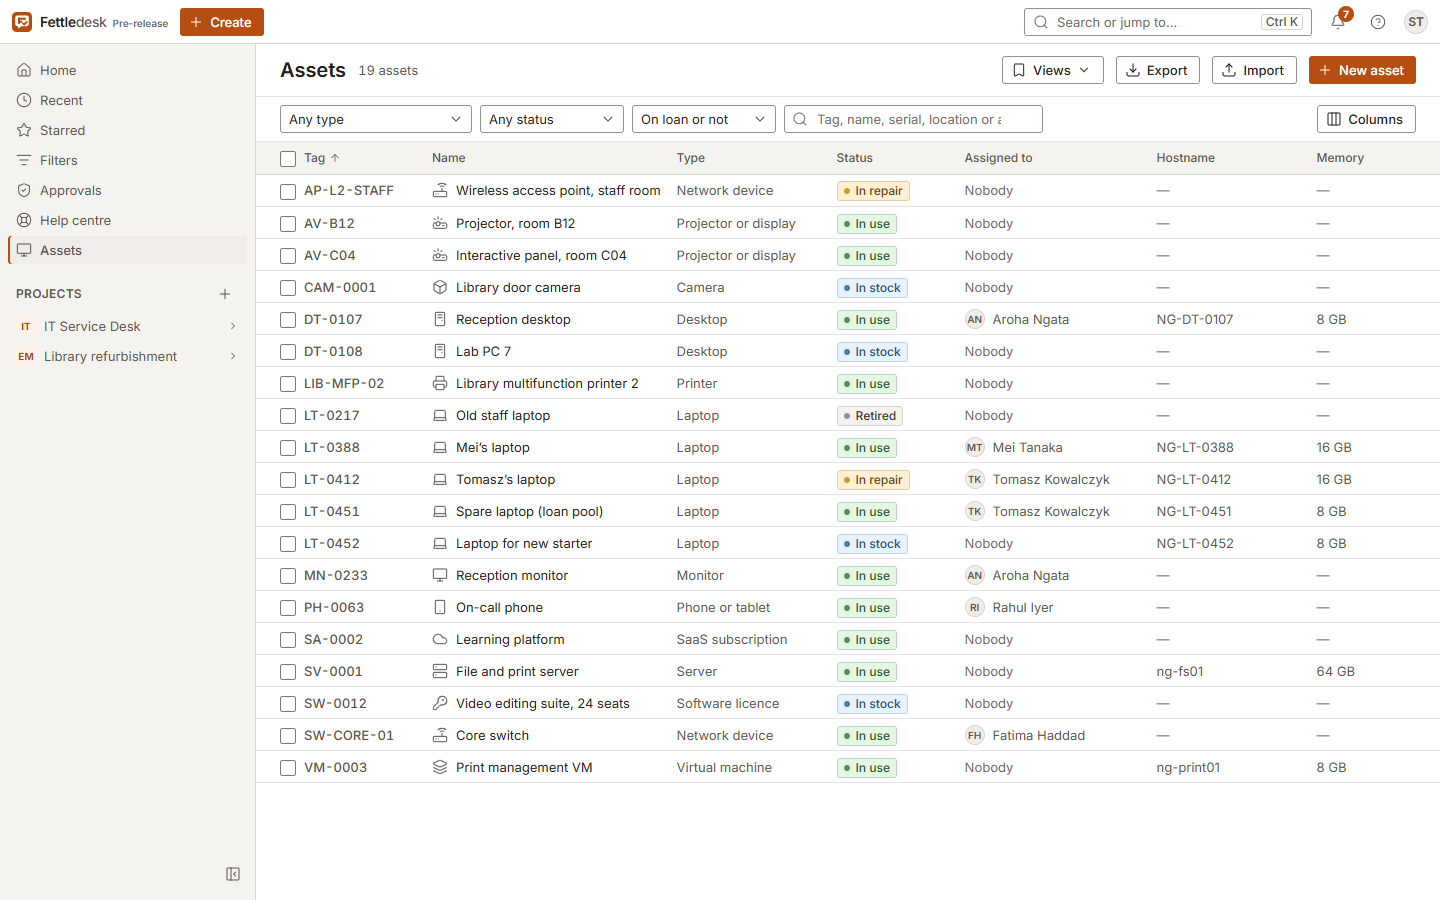Open Starred in sidebar
The width and height of the screenshot is (1440, 900).
[x=127, y=130]
